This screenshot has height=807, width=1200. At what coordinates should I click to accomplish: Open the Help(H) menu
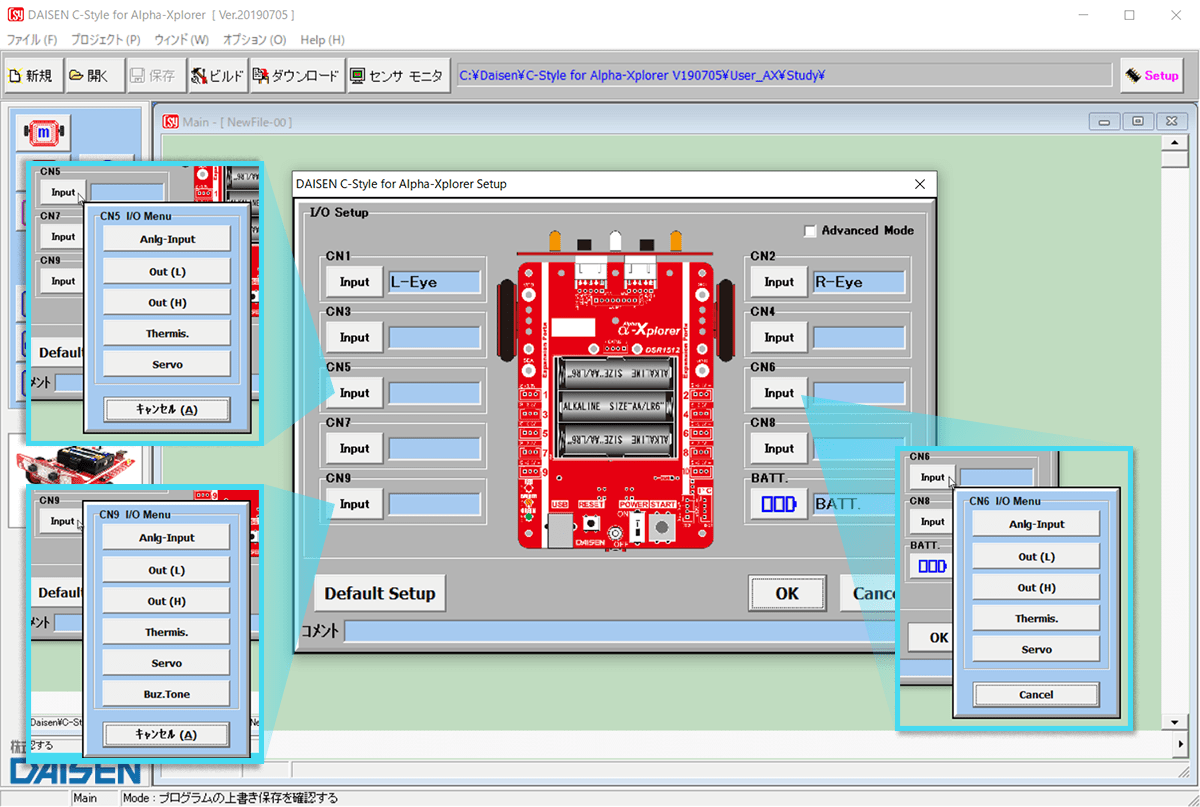[x=322, y=40]
